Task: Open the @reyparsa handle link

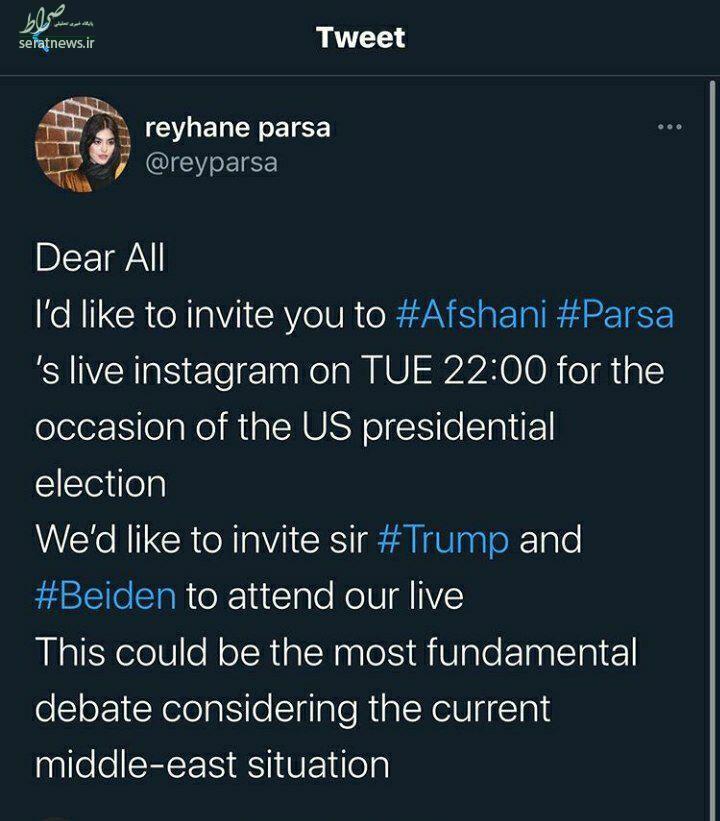Action: click(211, 162)
